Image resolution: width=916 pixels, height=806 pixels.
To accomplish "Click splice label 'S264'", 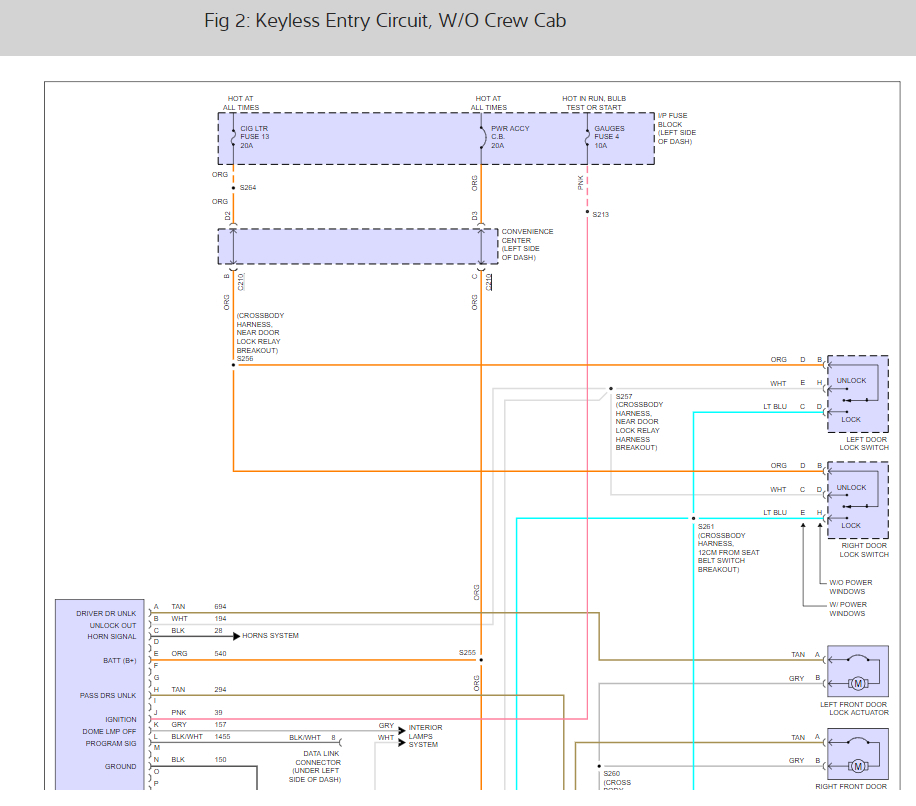I will (248, 187).
